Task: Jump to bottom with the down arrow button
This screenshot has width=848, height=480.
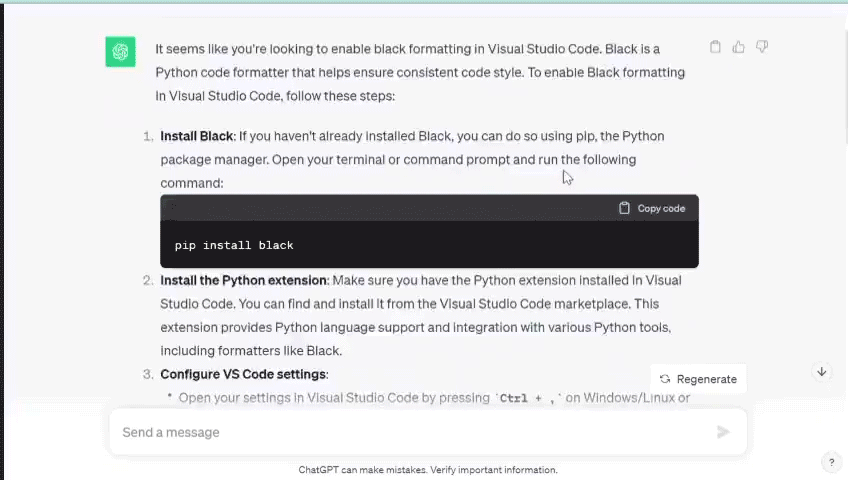Action: [x=822, y=372]
